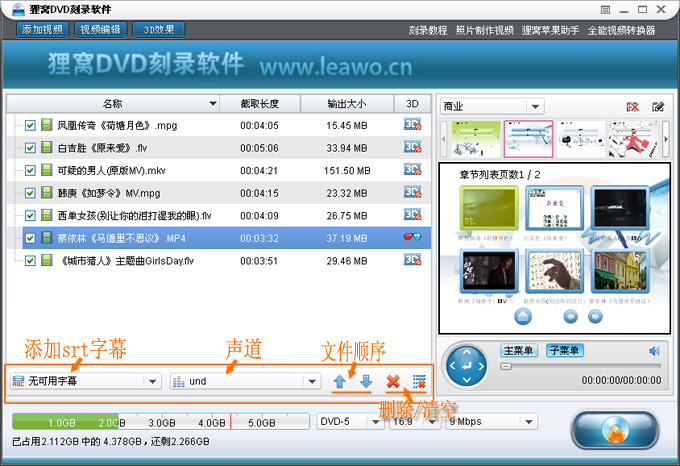Switch to 主菜单 tab

click(x=519, y=350)
